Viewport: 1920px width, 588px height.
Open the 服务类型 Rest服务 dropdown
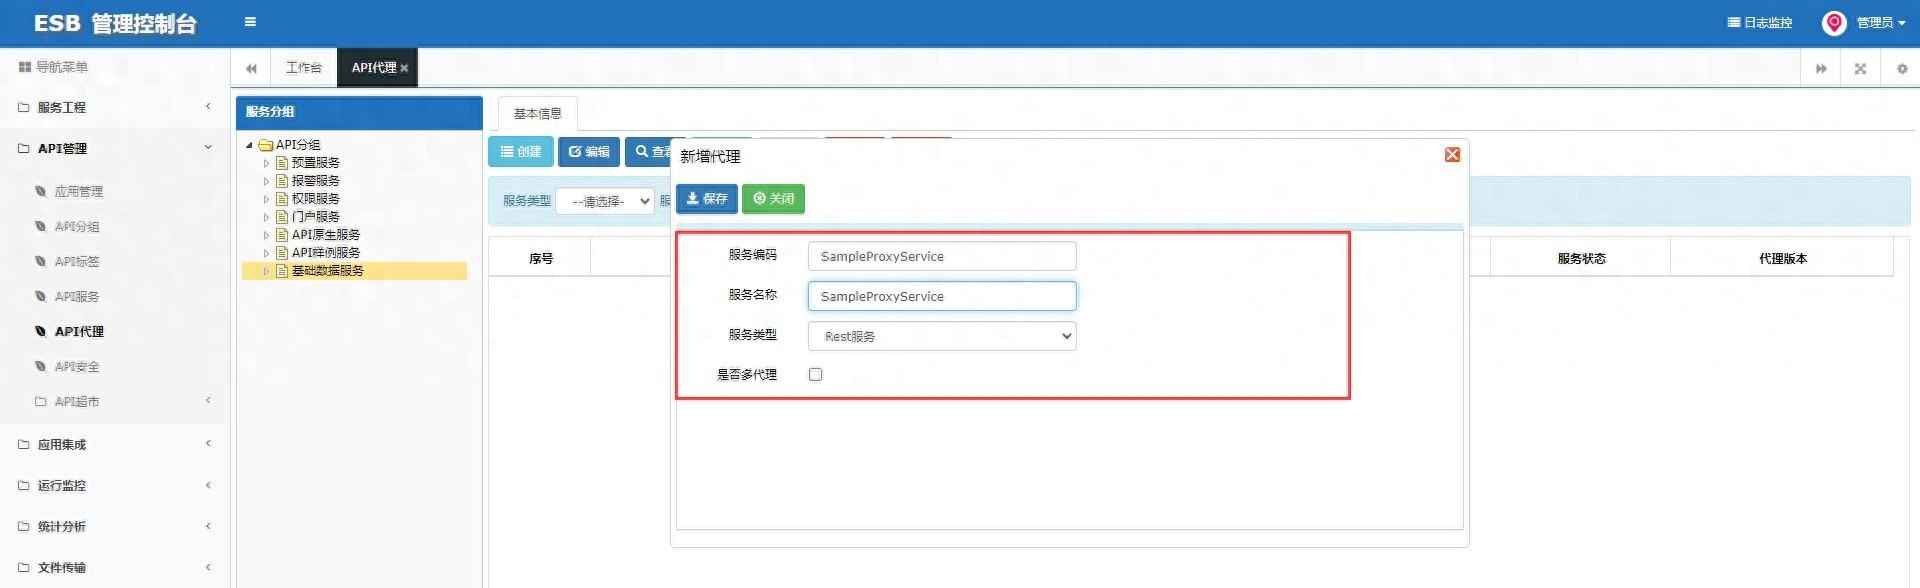click(x=942, y=336)
